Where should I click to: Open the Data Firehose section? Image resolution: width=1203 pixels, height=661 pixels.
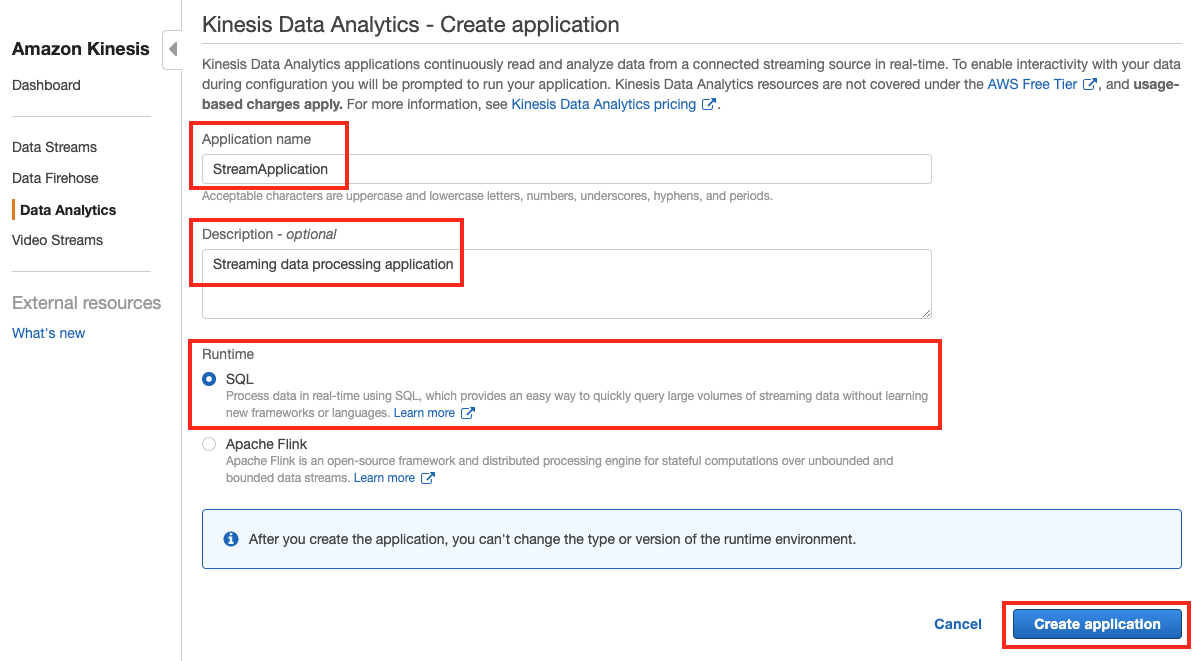tap(55, 178)
